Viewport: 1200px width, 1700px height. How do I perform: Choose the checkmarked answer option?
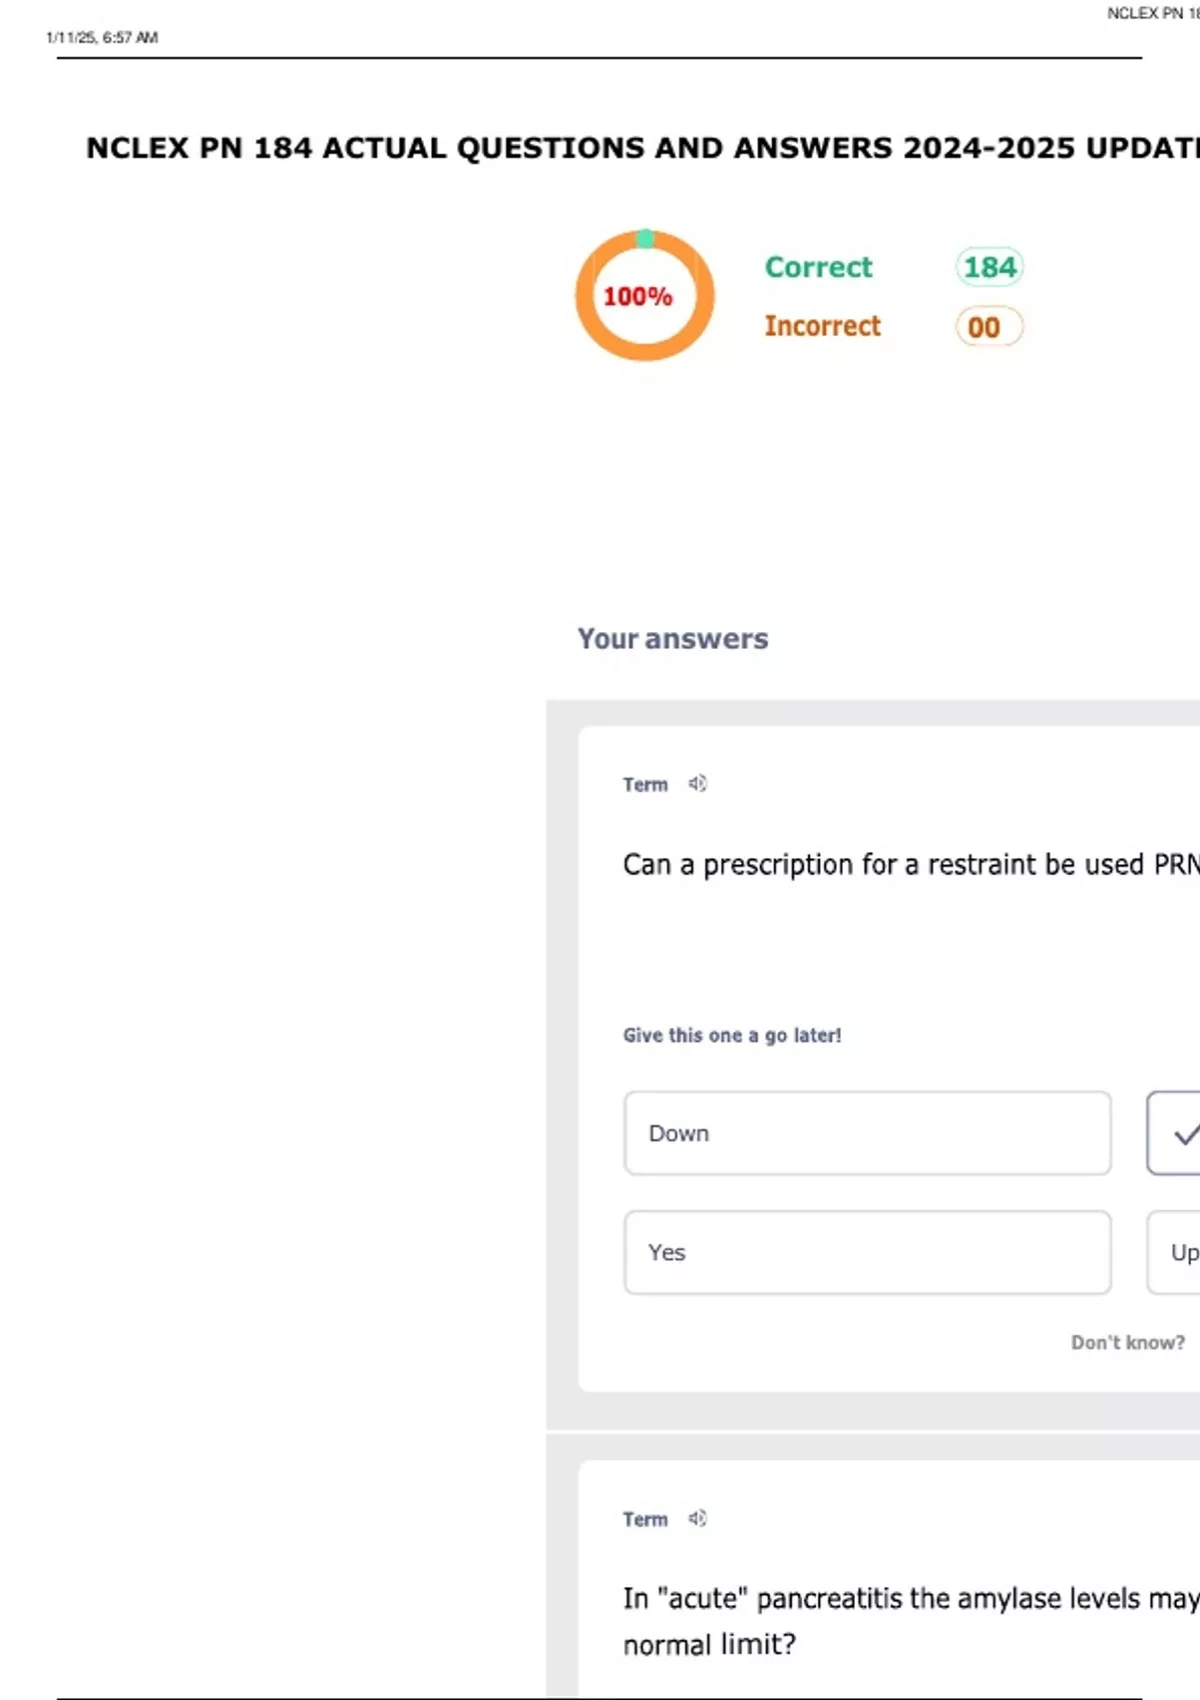[1174, 1133]
